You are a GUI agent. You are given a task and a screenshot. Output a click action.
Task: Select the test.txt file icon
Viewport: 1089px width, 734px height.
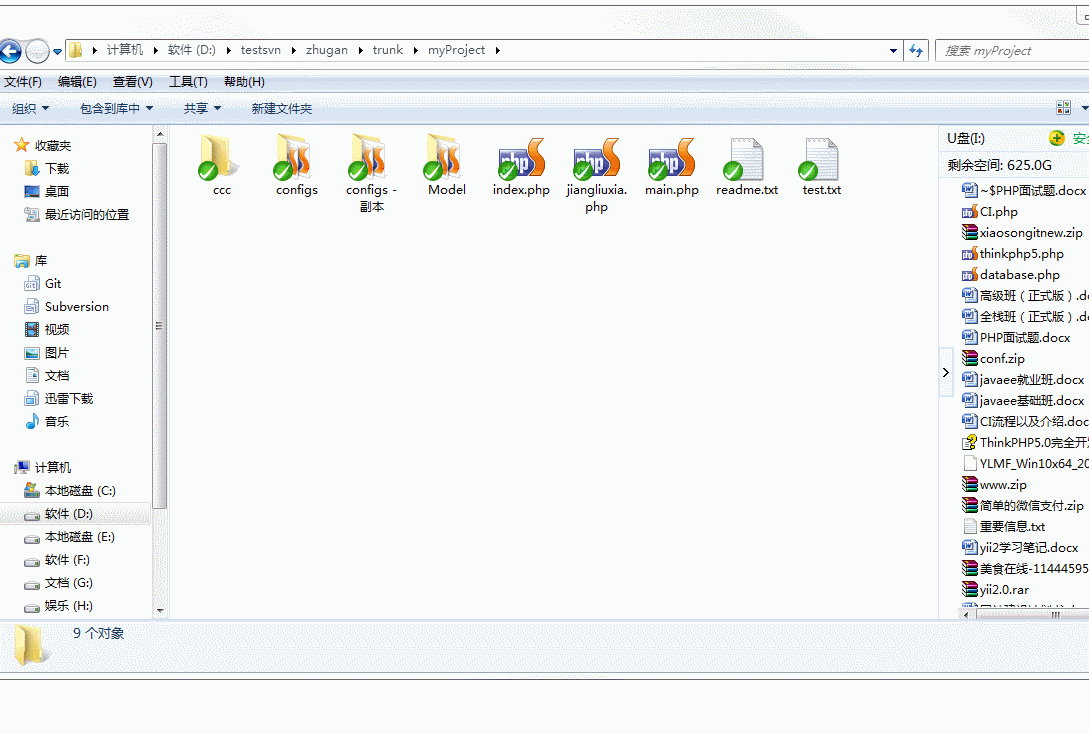click(821, 160)
